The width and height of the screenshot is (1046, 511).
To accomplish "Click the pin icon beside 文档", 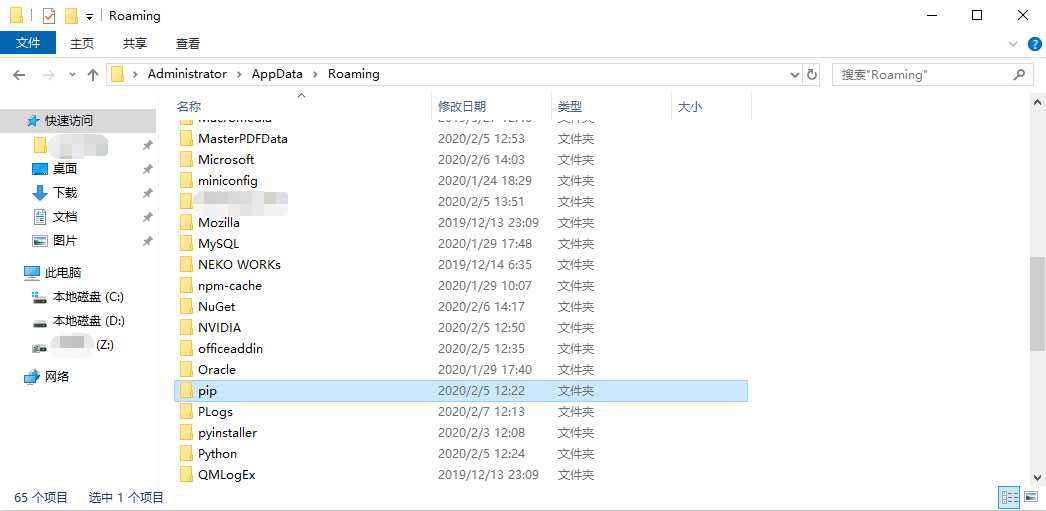I will pos(147,217).
